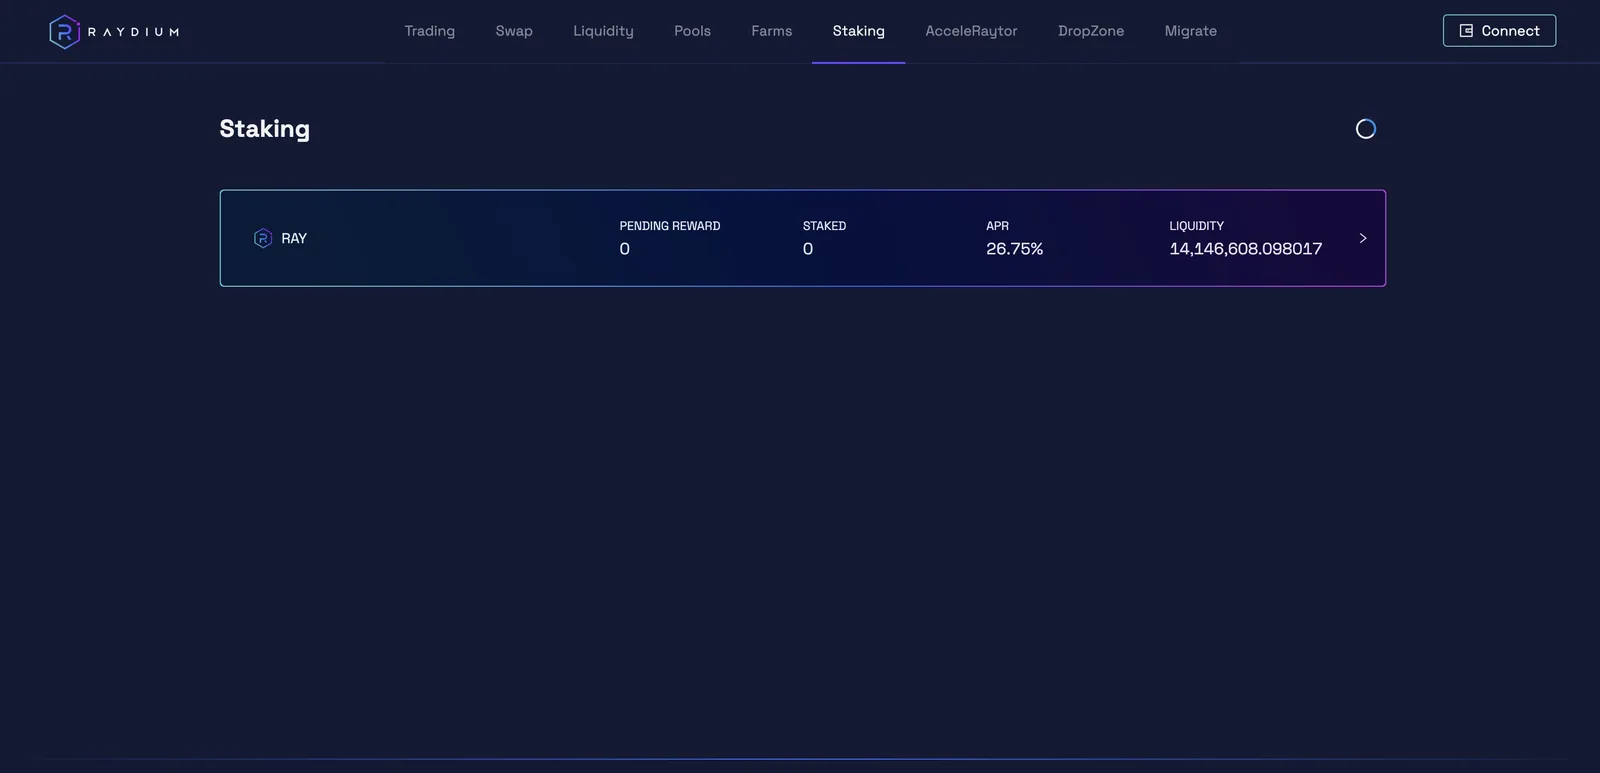Viewport: 1600px width, 773px height.
Task: Click the APR column label
Action: click(x=997, y=226)
